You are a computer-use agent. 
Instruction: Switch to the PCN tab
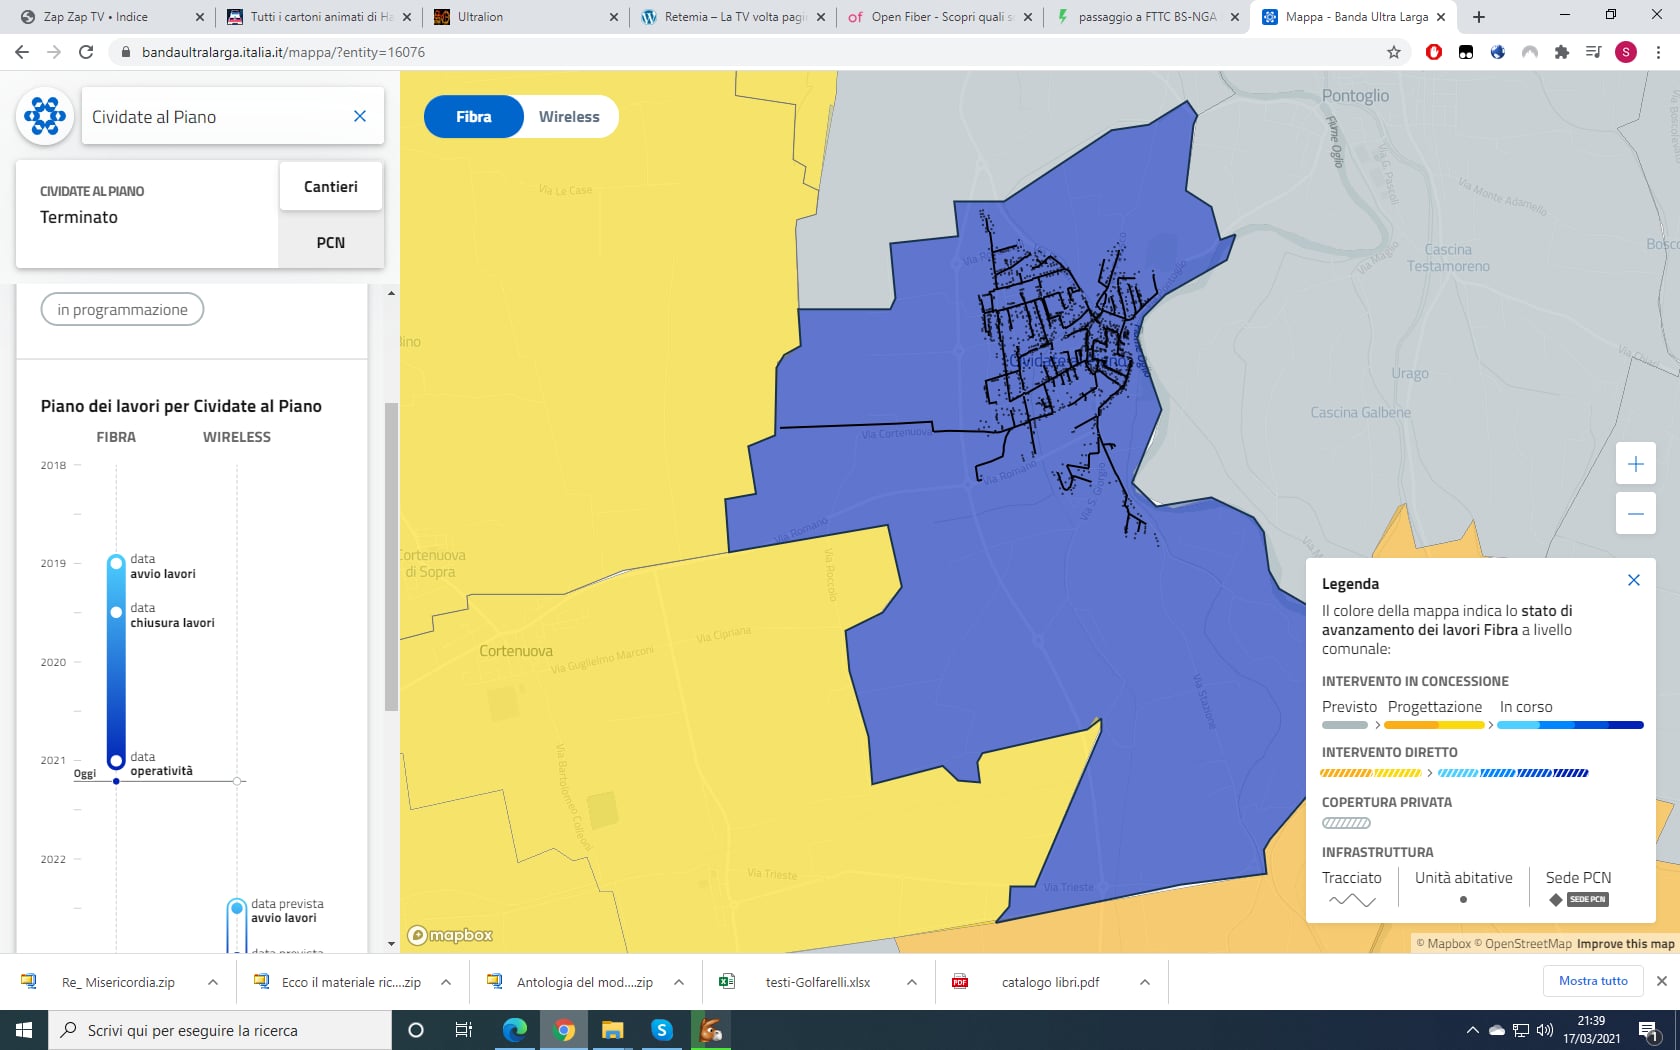coord(330,243)
